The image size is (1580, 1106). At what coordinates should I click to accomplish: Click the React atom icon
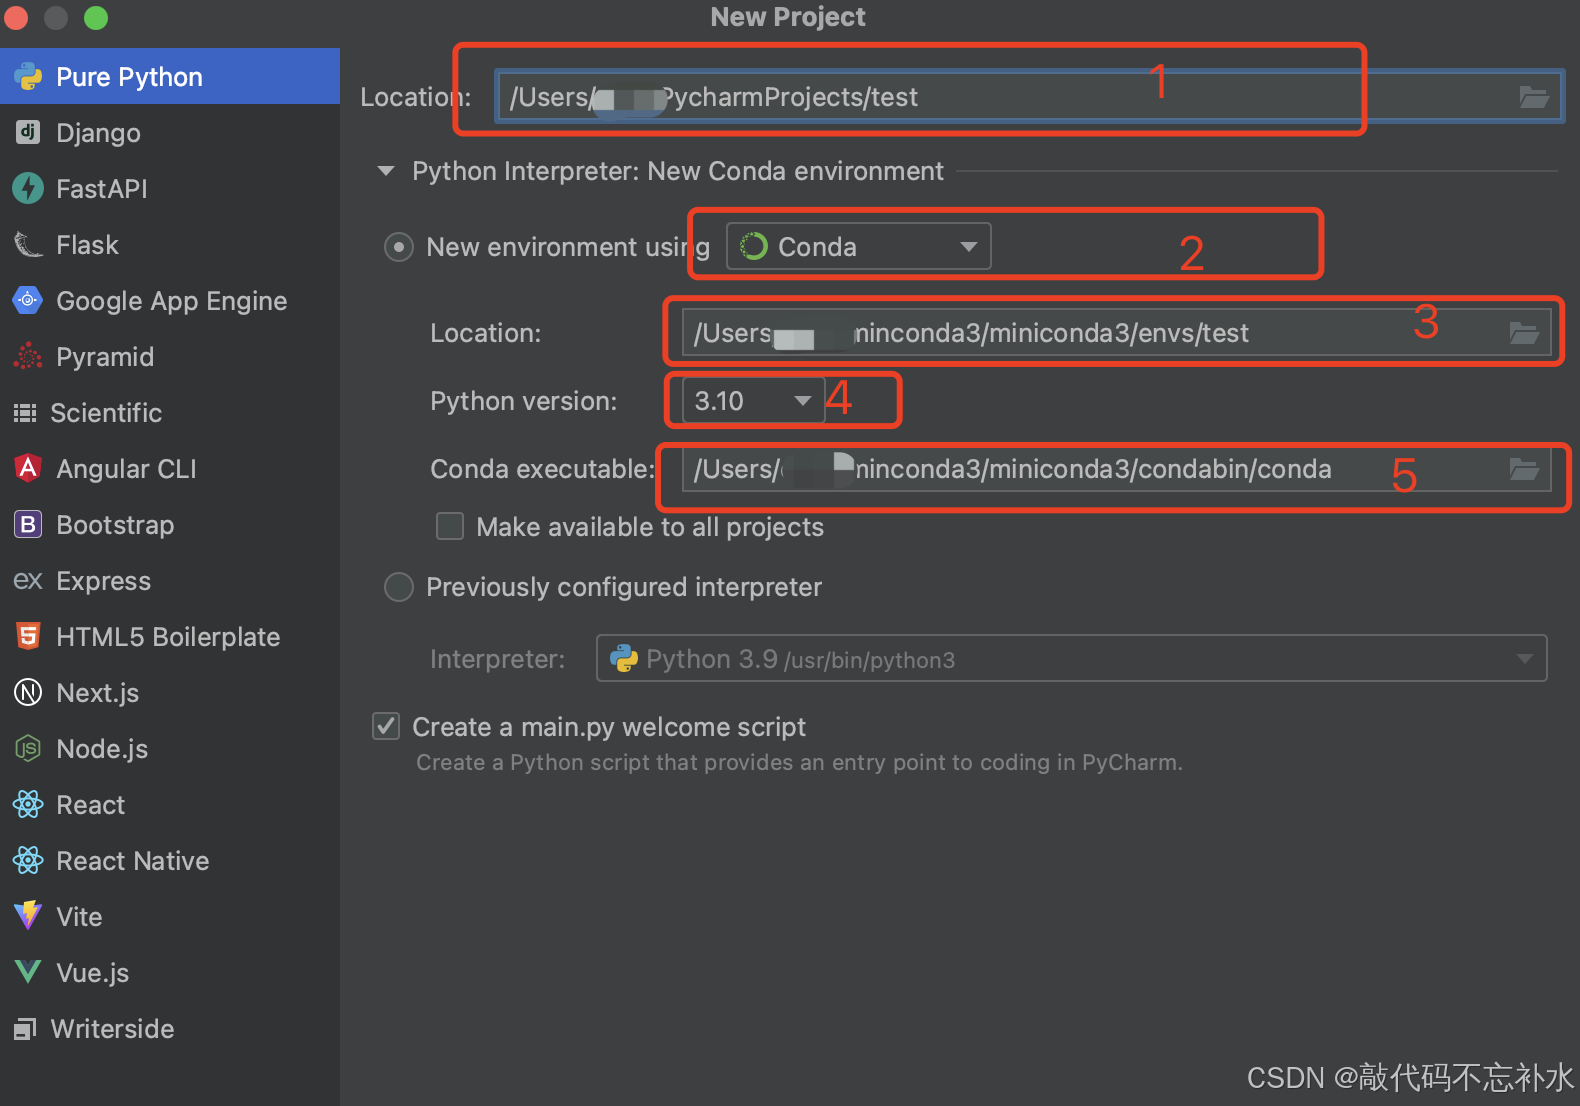pyautogui.click(x=28, y=804)
